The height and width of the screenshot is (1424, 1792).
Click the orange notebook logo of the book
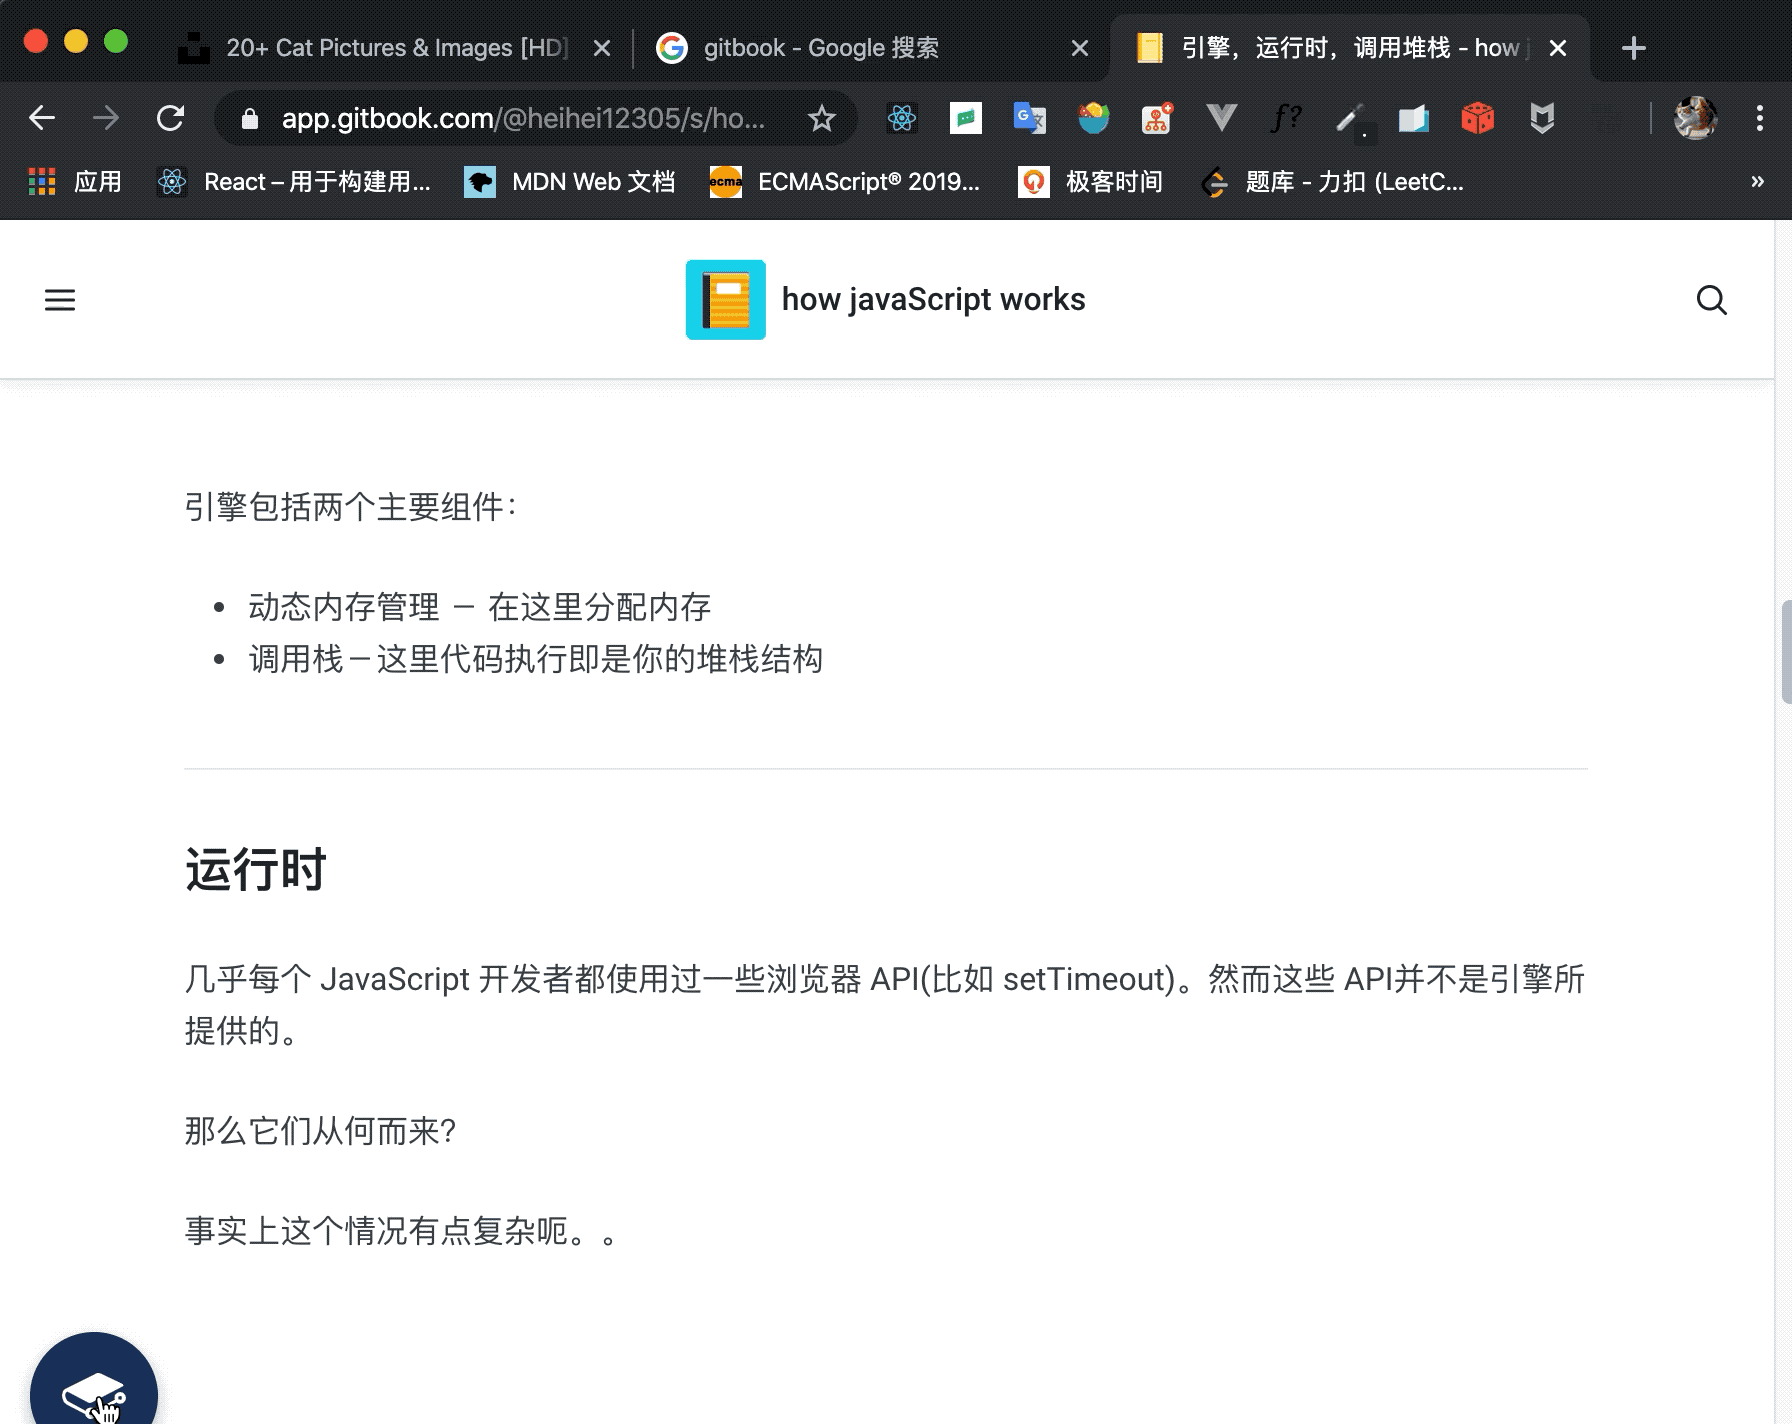pyautogui.click(x=726, y=300)
